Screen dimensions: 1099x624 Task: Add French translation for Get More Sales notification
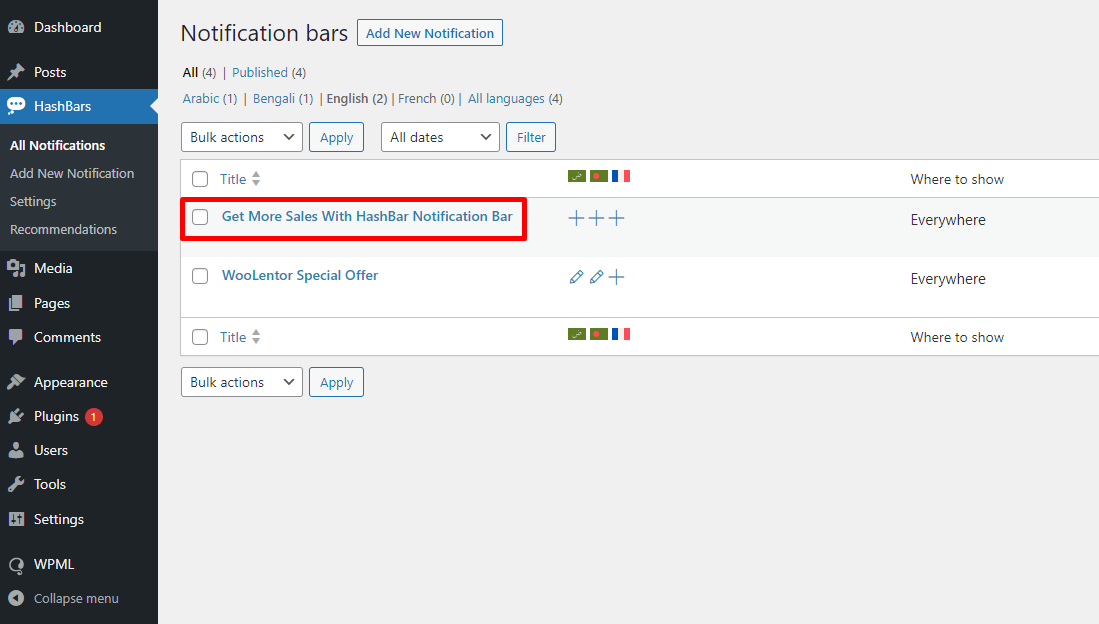point(617,218)
